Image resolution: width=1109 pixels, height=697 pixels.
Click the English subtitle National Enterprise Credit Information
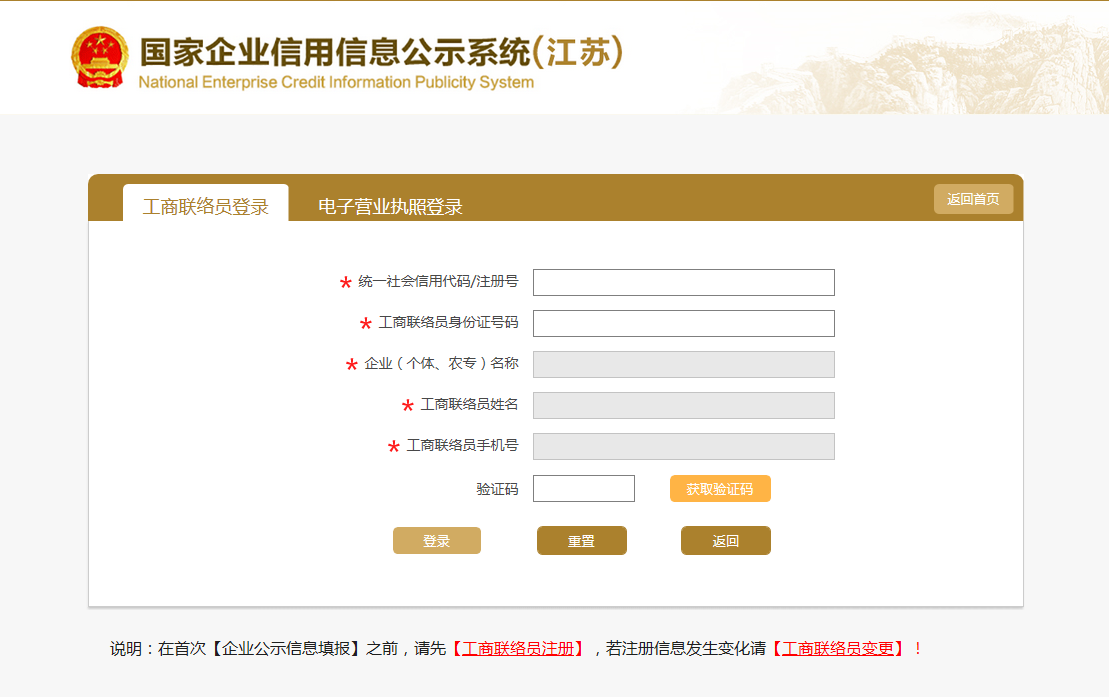pos(336,83)
